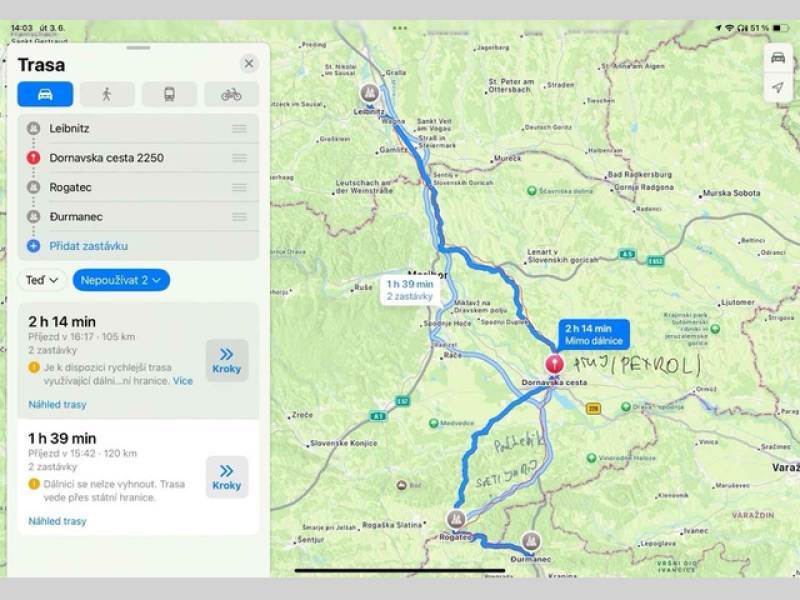Image resolution: width=800 pixels, height=600 pixels.
Task: Switch to cycling directions mode
Action: (231, 94)
